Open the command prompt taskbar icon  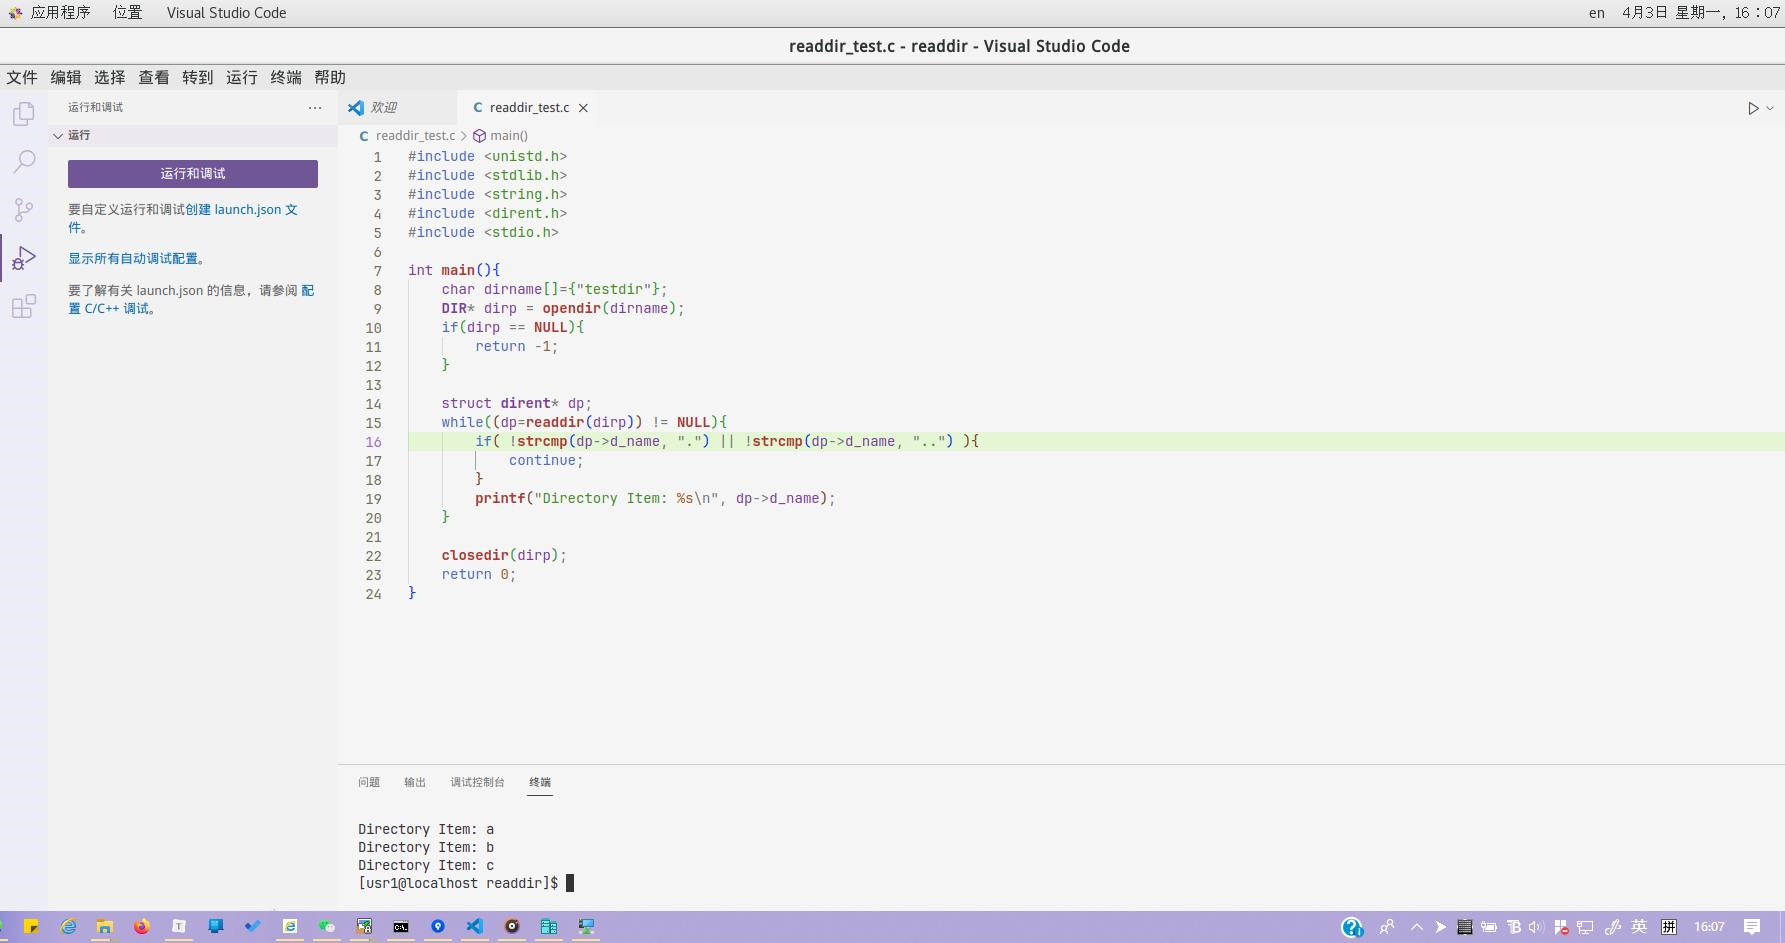coord(401,926)
